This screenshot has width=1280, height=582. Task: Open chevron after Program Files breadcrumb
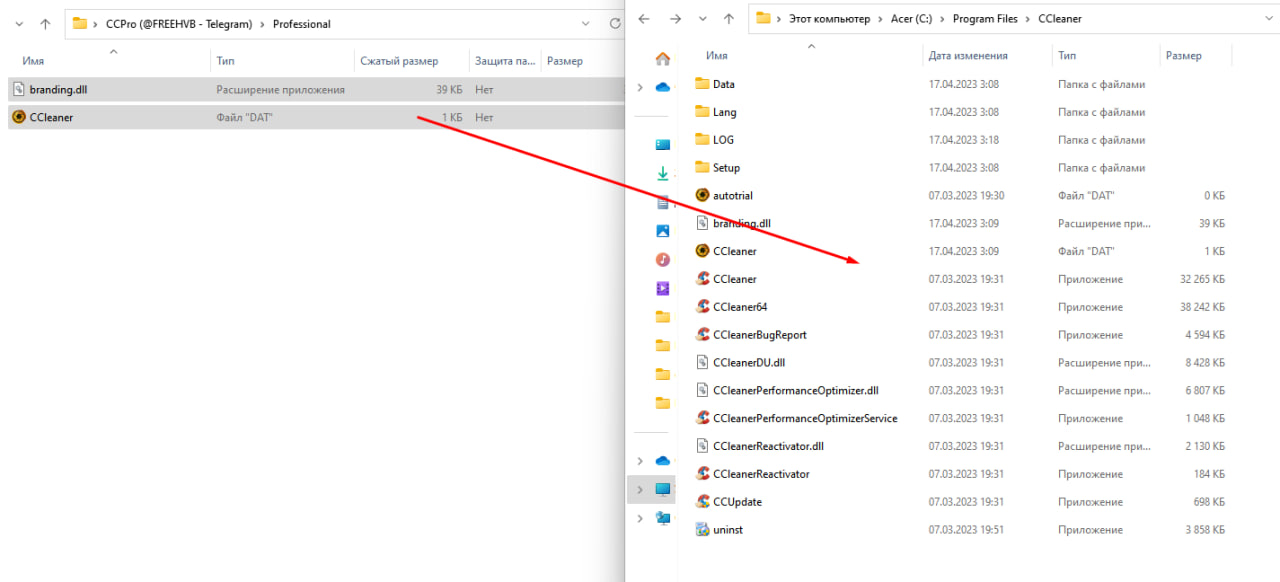click(1027, 19)
